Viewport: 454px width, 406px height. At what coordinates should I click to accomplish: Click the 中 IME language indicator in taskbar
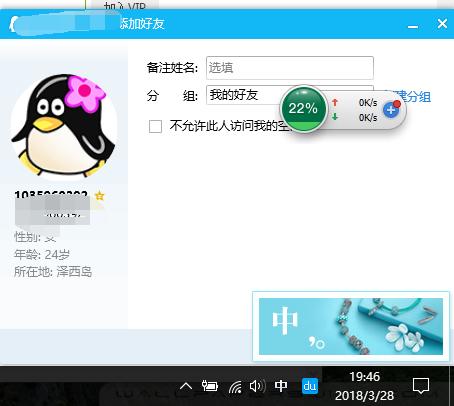tap(281, 386)
